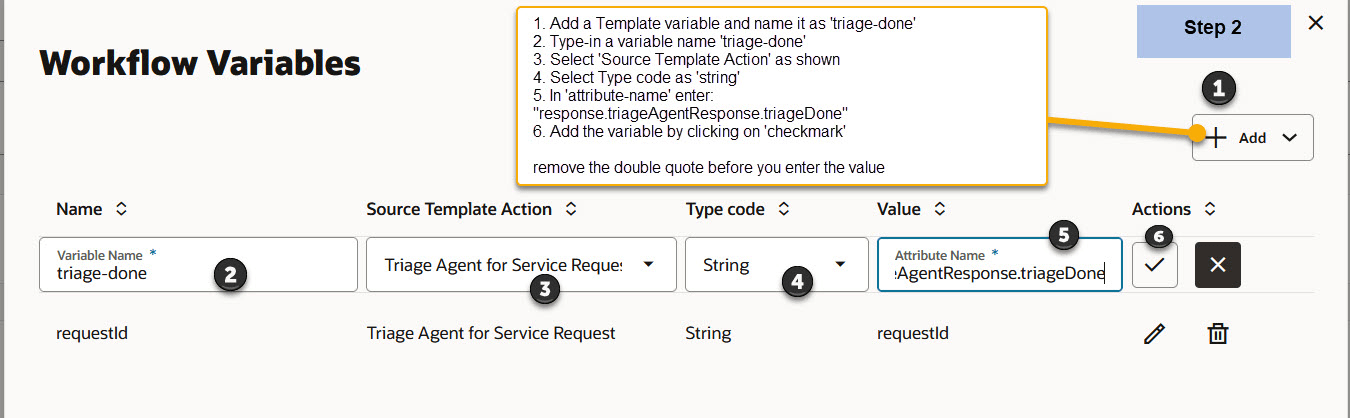
Task: Confirm the new variable with the checkmark
Action: (1155, 264)
